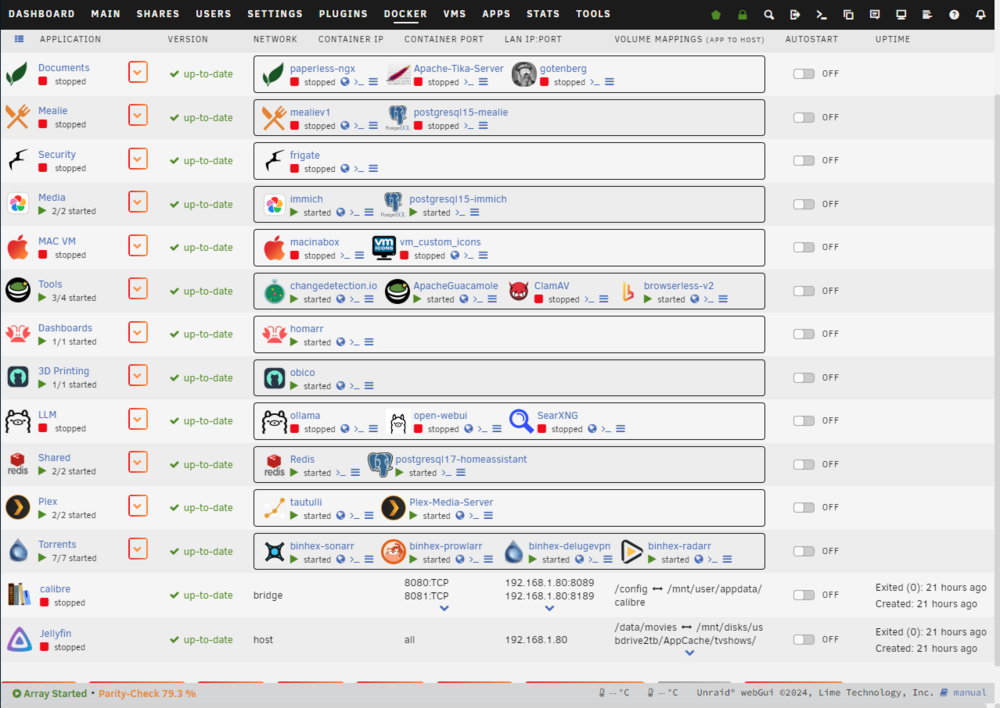Toggle autostart for Documents folder
The width and height of the screenshot is (1000, 708).
tap(804, 73)
